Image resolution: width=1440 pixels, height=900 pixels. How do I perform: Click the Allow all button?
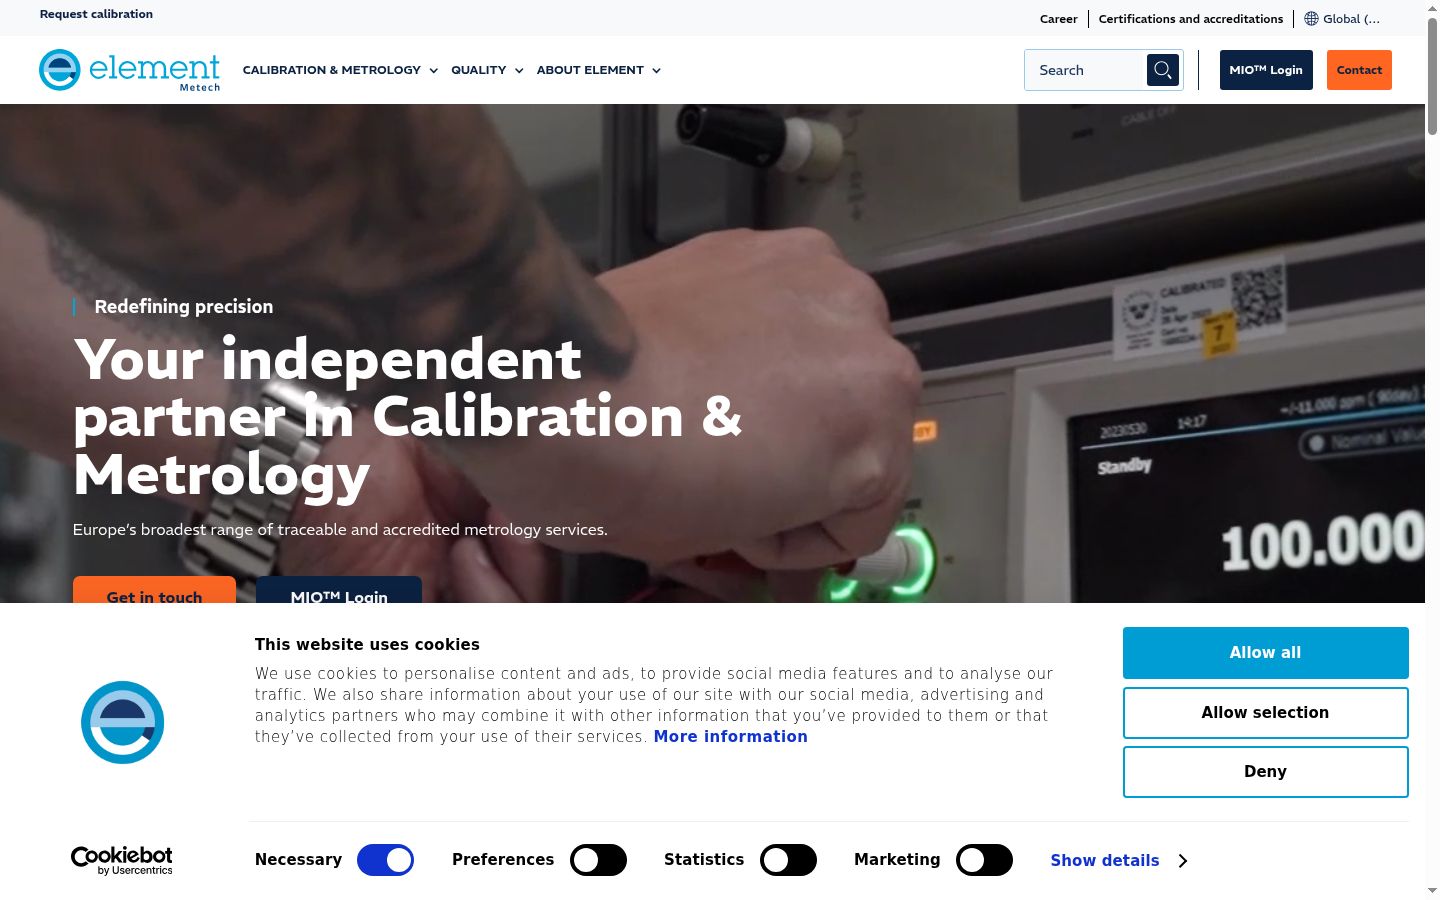[x=1265, y=653]
